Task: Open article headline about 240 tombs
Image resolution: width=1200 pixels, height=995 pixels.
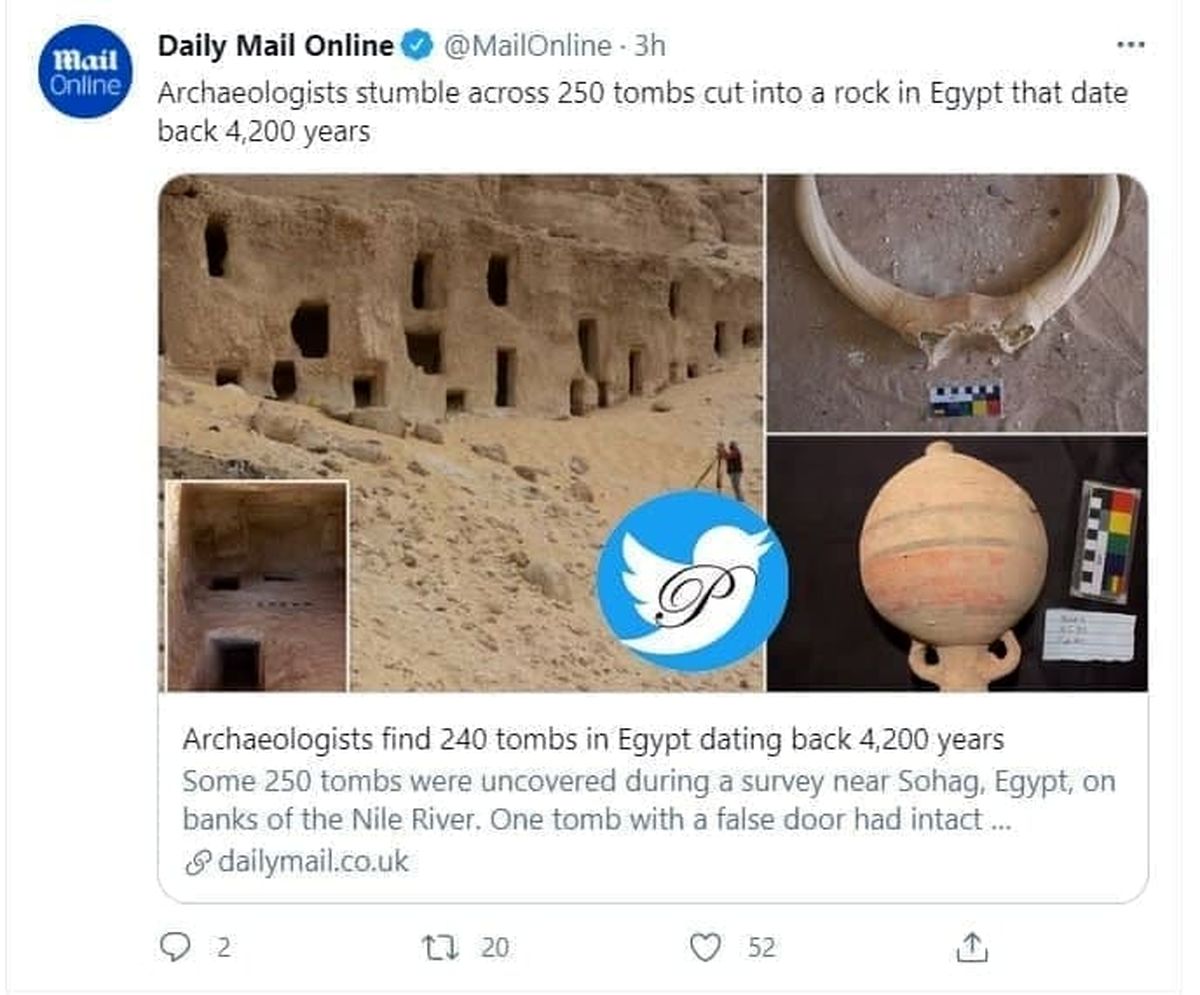Action: pos(592,740)
